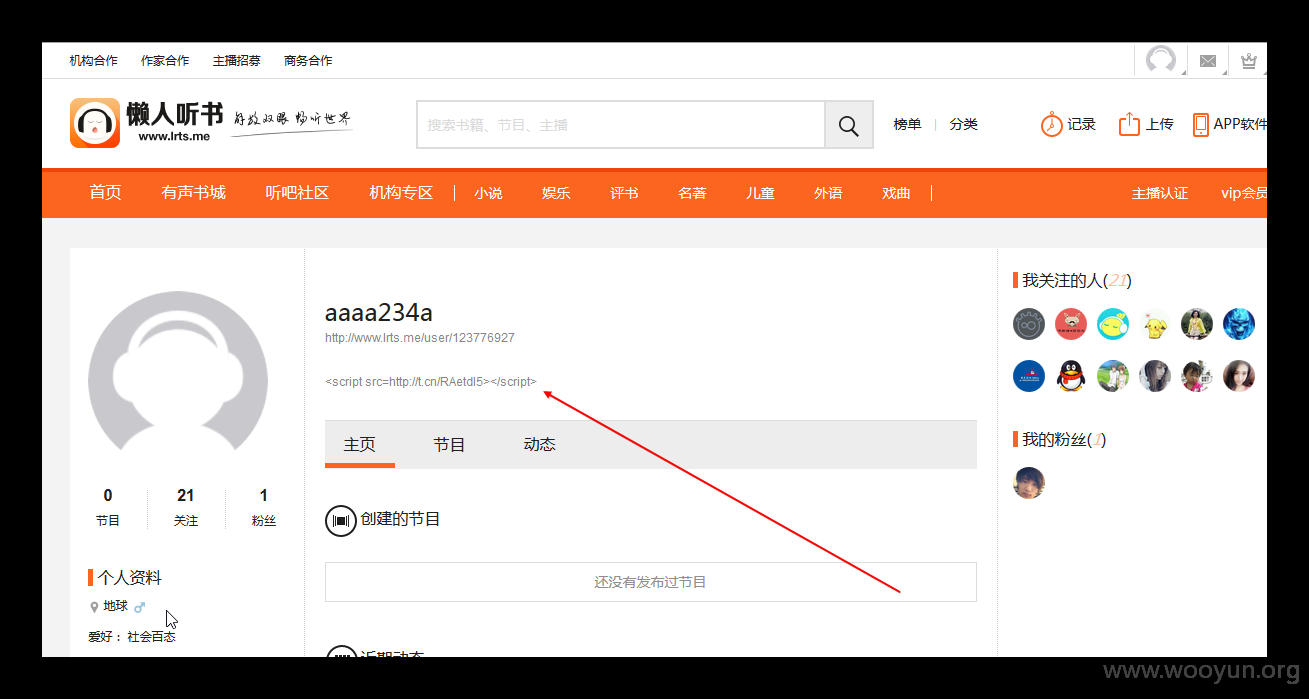The width and height of the screenshot is (1309, 699).
Task: Open the blue flaming skull followed avatar
Action: [1239, 324]
